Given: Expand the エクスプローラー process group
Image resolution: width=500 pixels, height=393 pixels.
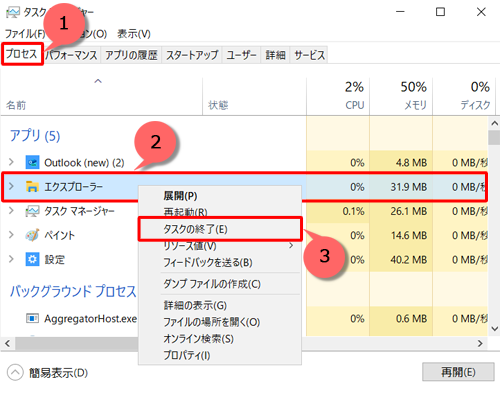Looking at the screenshot, I should point(11,186).
